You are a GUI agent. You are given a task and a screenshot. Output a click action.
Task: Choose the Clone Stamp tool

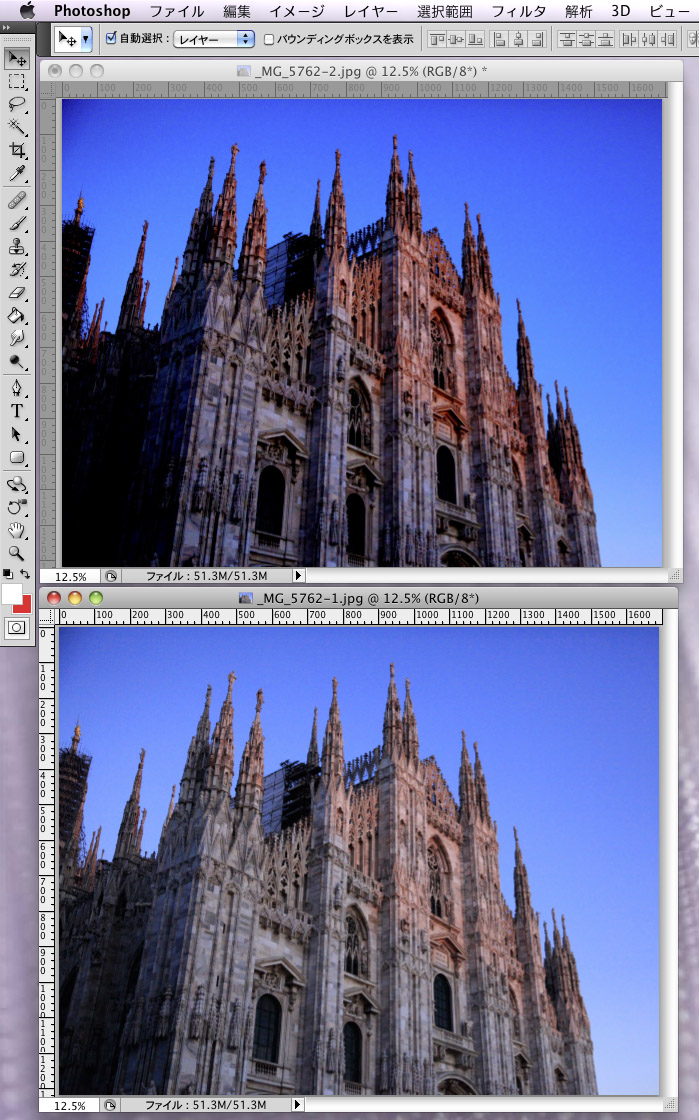[17, 247]
